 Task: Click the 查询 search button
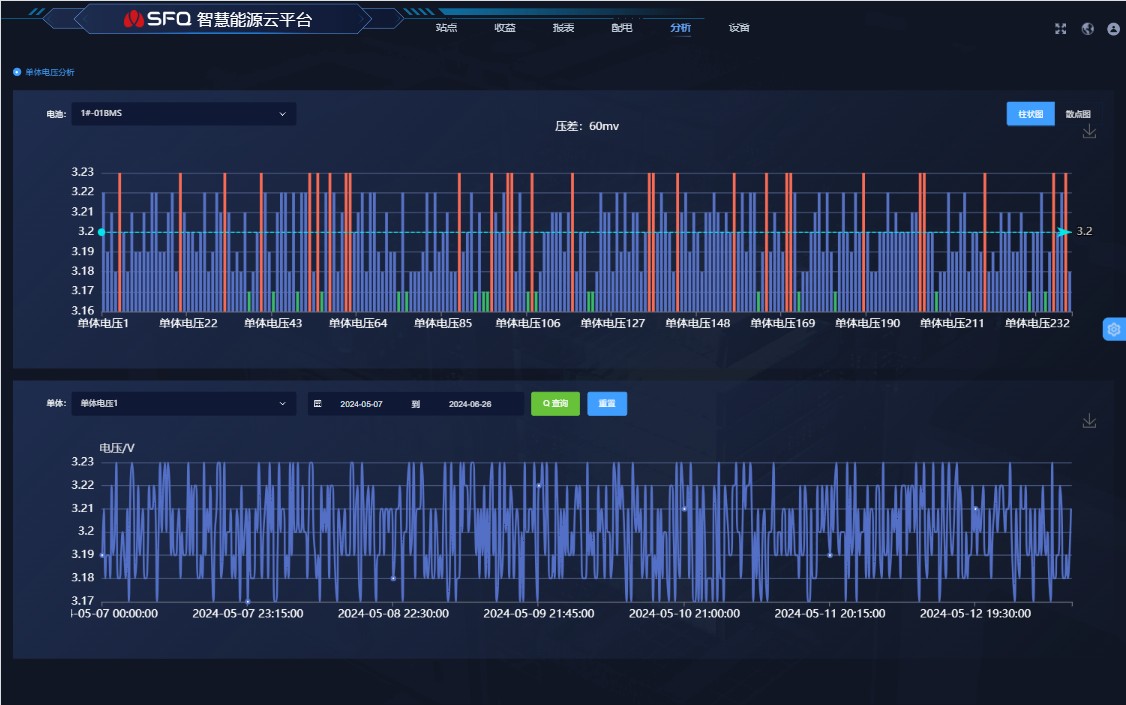click(555, 403)
